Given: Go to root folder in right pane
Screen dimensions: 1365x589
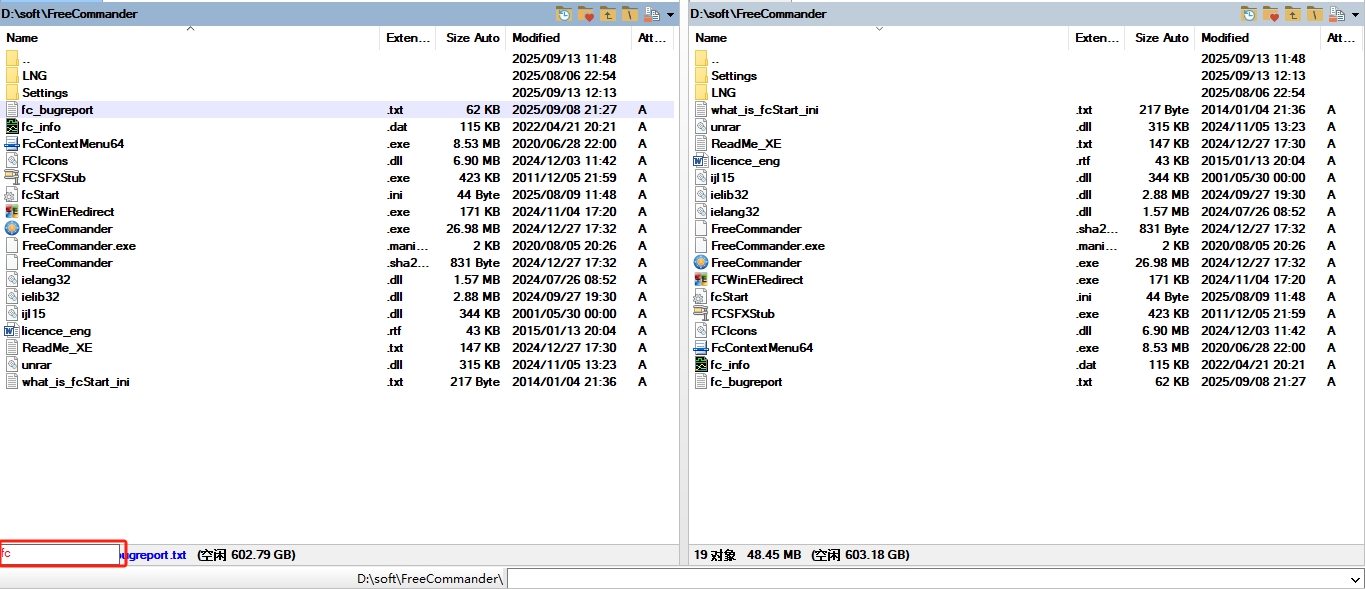Looking at the screenshot, I should point(1315,14).
